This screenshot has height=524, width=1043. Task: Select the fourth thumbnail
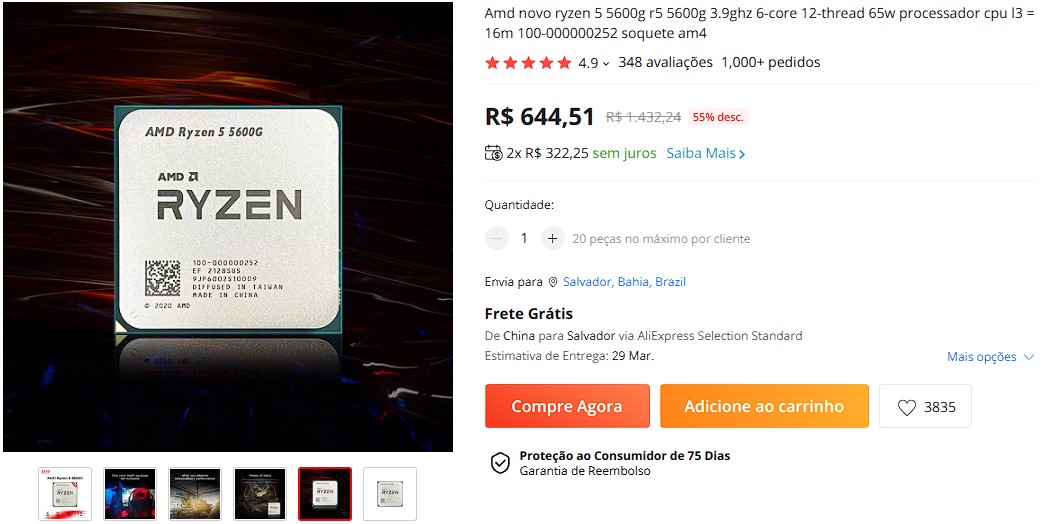[x=260, y=493]
